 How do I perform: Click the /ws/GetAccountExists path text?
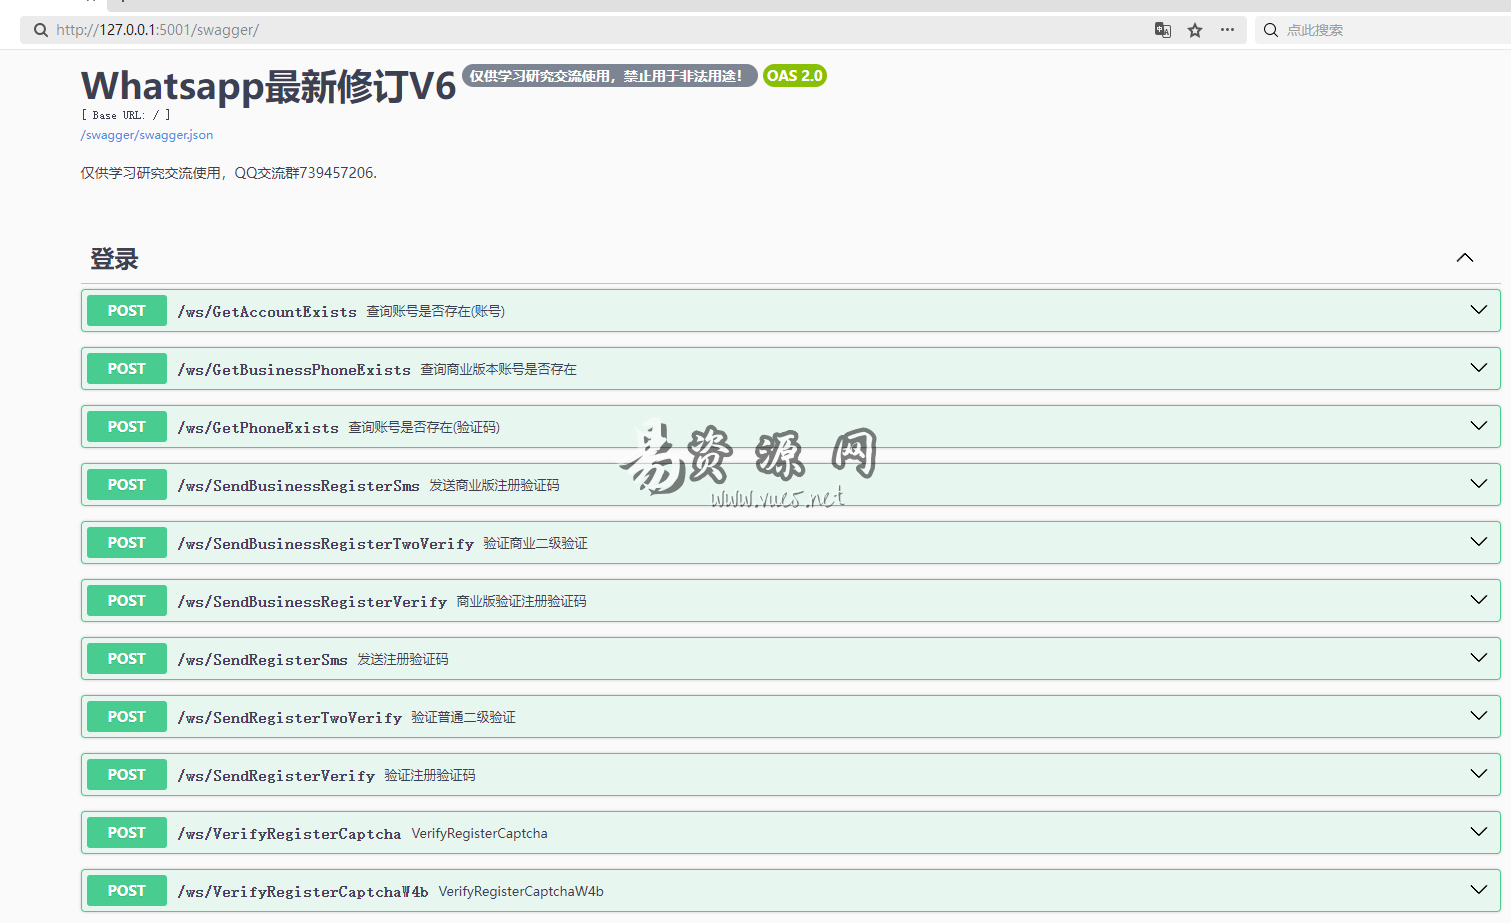click(x=267, y=312)
